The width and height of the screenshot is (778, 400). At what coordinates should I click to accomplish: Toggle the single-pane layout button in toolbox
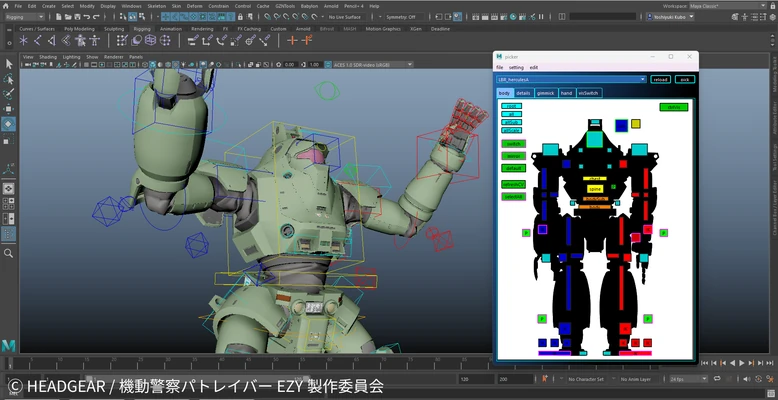(x=8, y=189)
